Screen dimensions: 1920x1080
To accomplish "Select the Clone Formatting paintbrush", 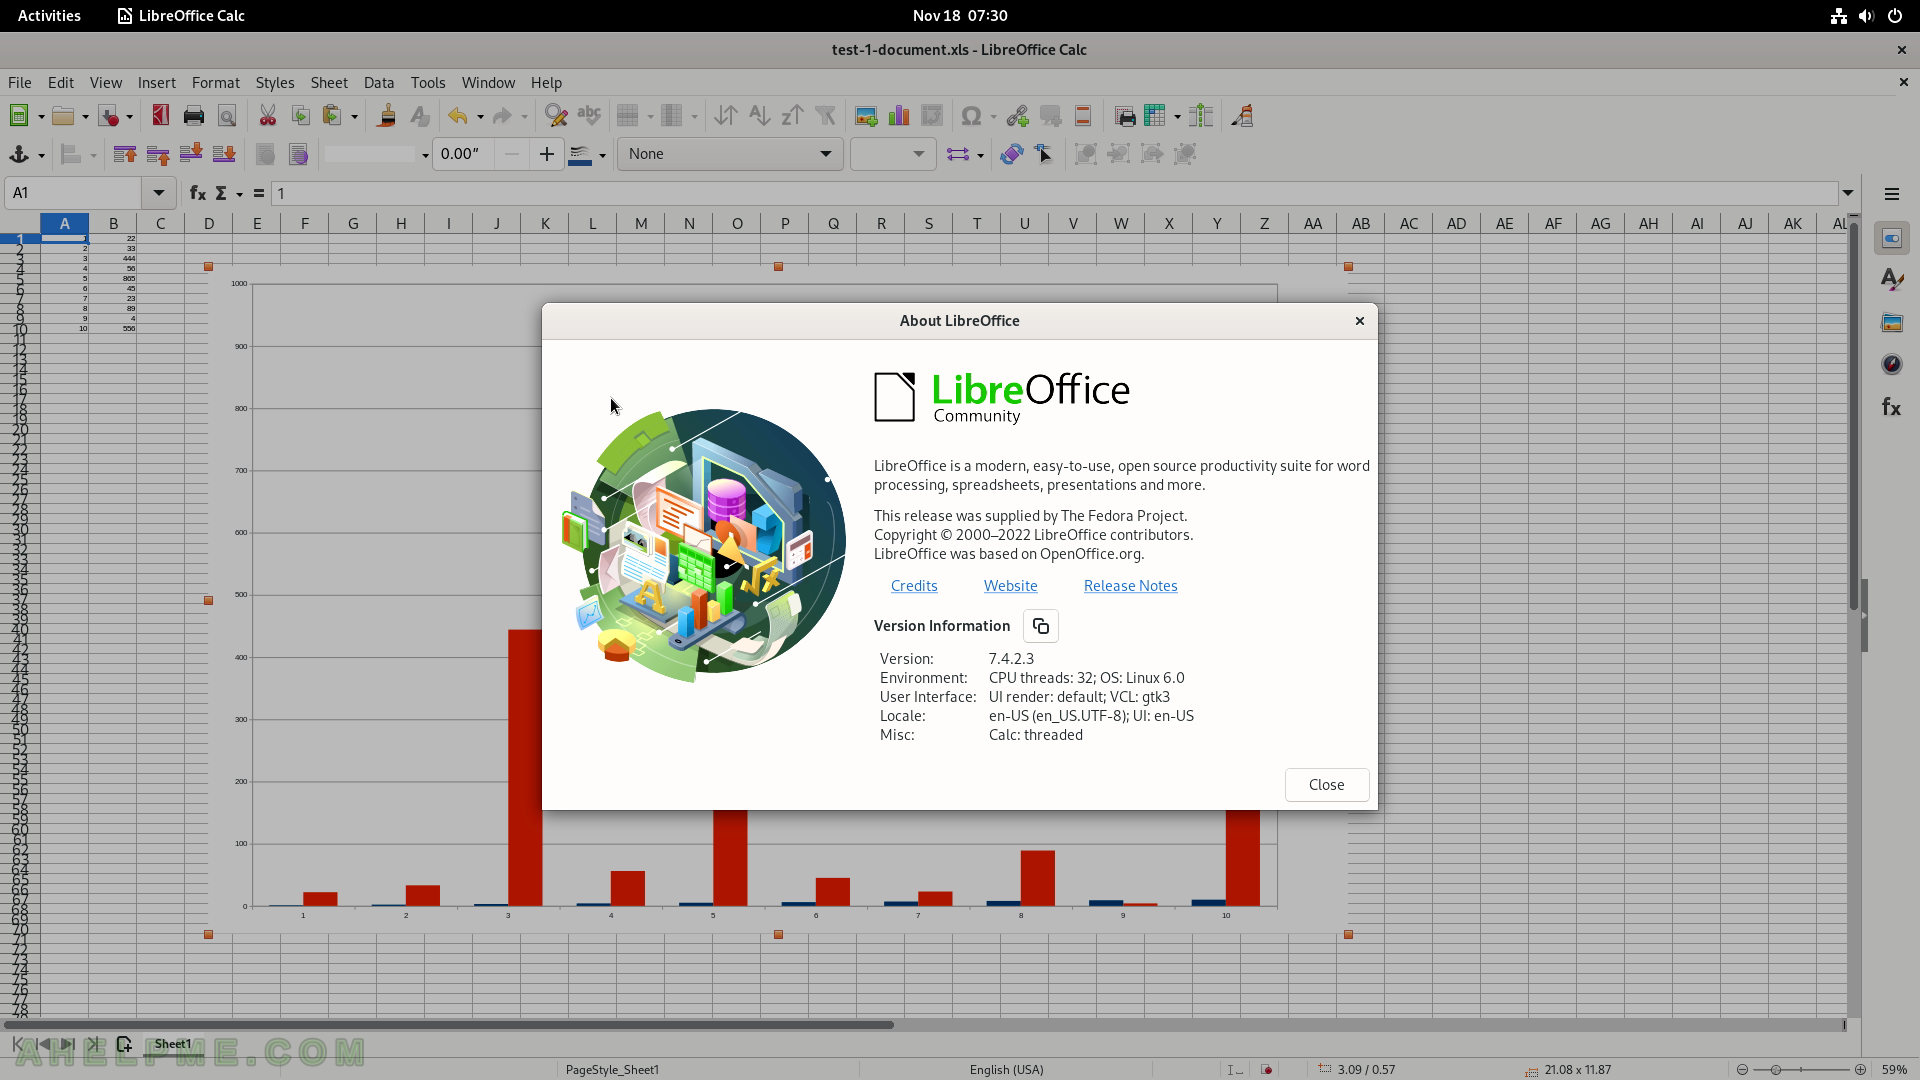I will tap(387, 116).
